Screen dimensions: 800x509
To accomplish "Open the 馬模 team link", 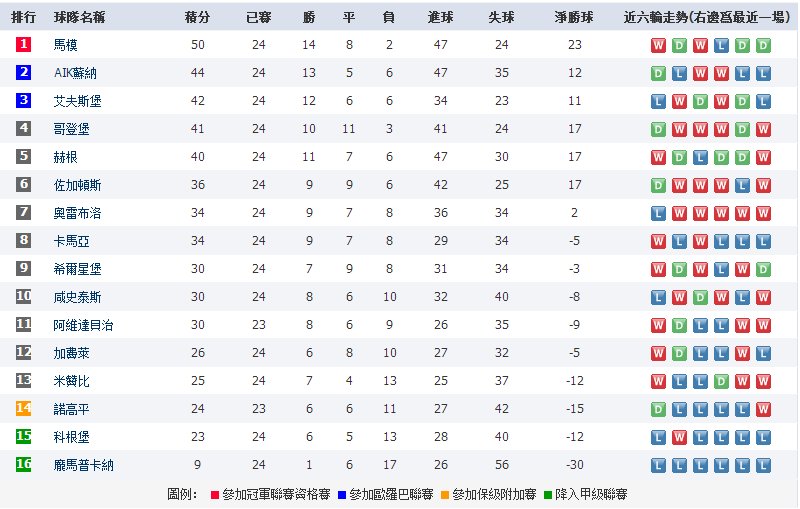I will pyautogui.click(x=65, y=45).
